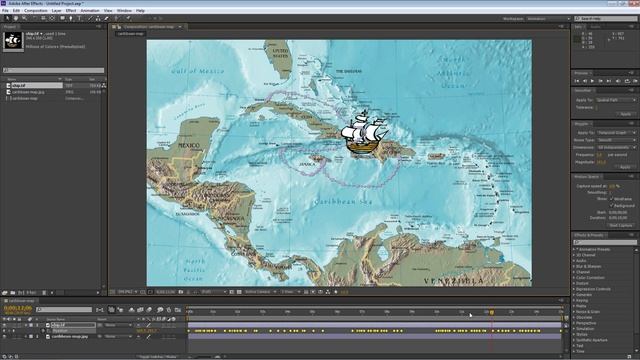Open the Graph Editor in timeline
Viewport: 640px width, 360px height.
[x=178, y=310]
